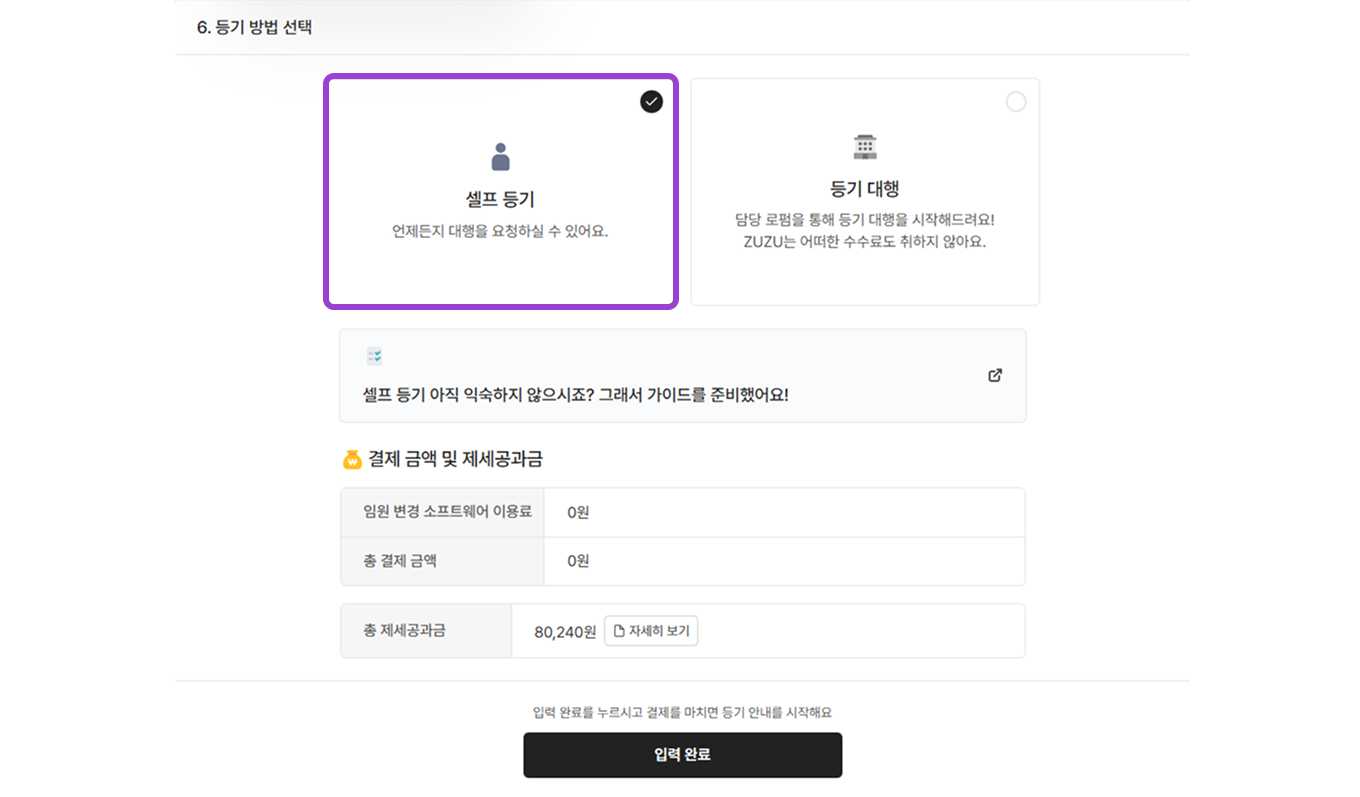Click the checklist icon in the guide banner
The image size is (1360, 797).
pyautogui.click(x=375, y=355)
